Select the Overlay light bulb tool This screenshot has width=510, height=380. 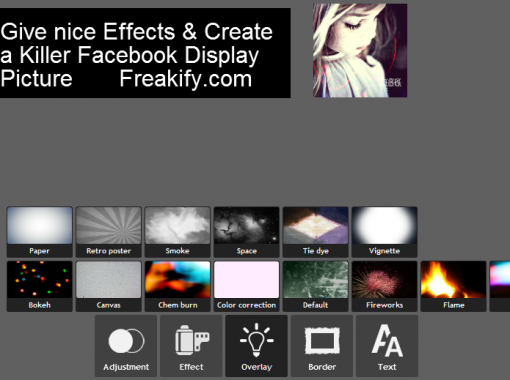[256, 346]
